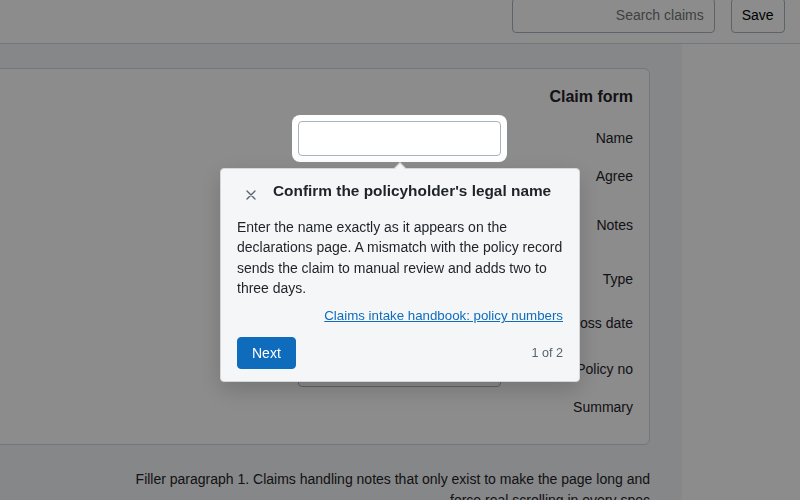The height and width of the screenshot is (500, 800).
Task: Select the Policy no label
Action: [x=606, y=369]
